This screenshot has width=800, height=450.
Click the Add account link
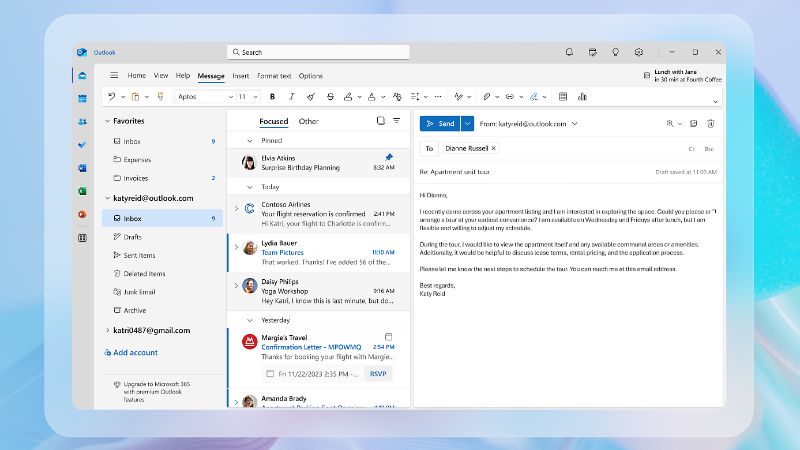pyautogui.click(x=131, y=352)
